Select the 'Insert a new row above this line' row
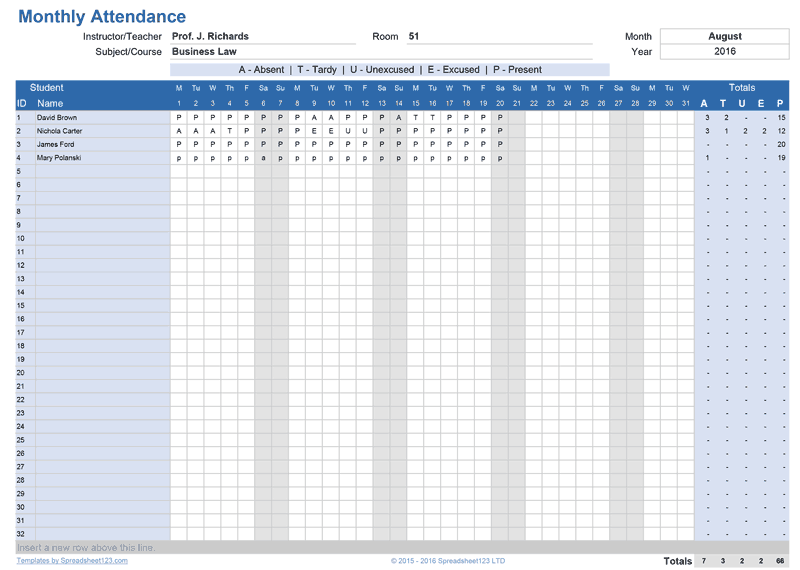The image size is (800, 570). coord(86,548)
